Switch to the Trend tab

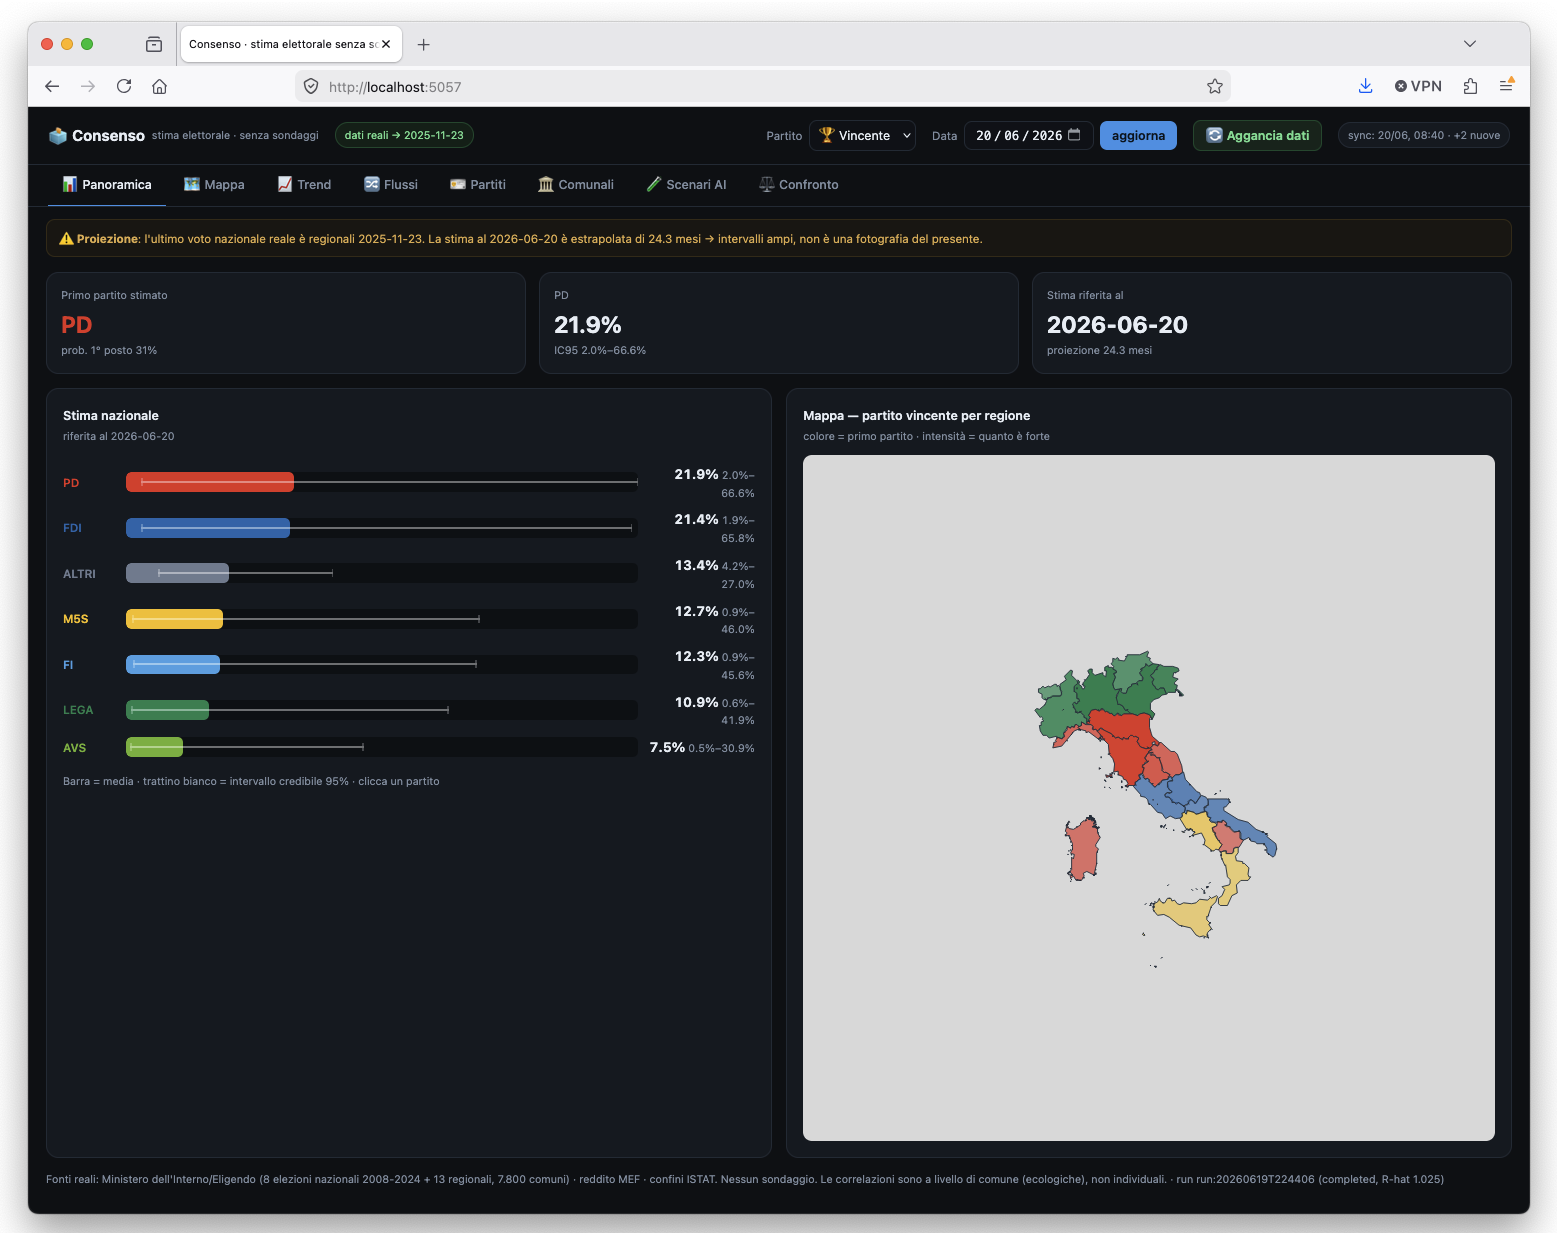(x=304, y=185)
